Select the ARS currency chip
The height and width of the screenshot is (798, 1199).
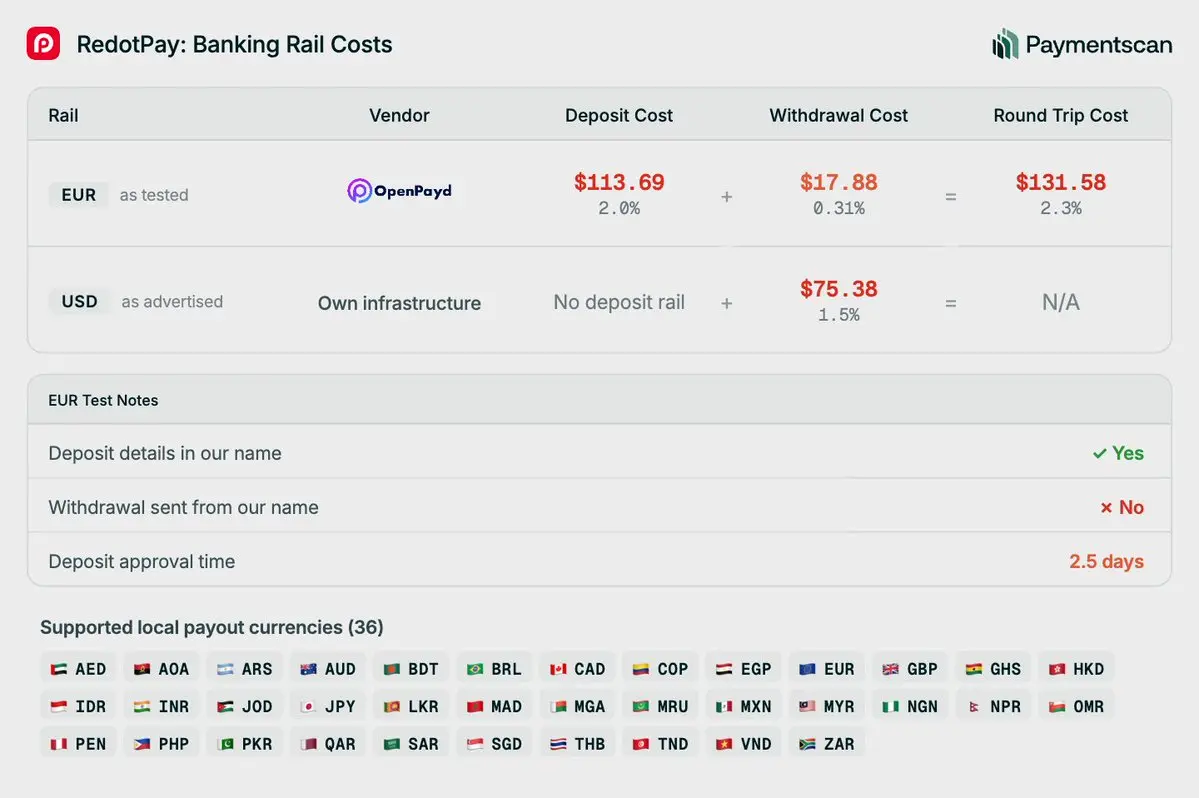click(x=245, y=669)
